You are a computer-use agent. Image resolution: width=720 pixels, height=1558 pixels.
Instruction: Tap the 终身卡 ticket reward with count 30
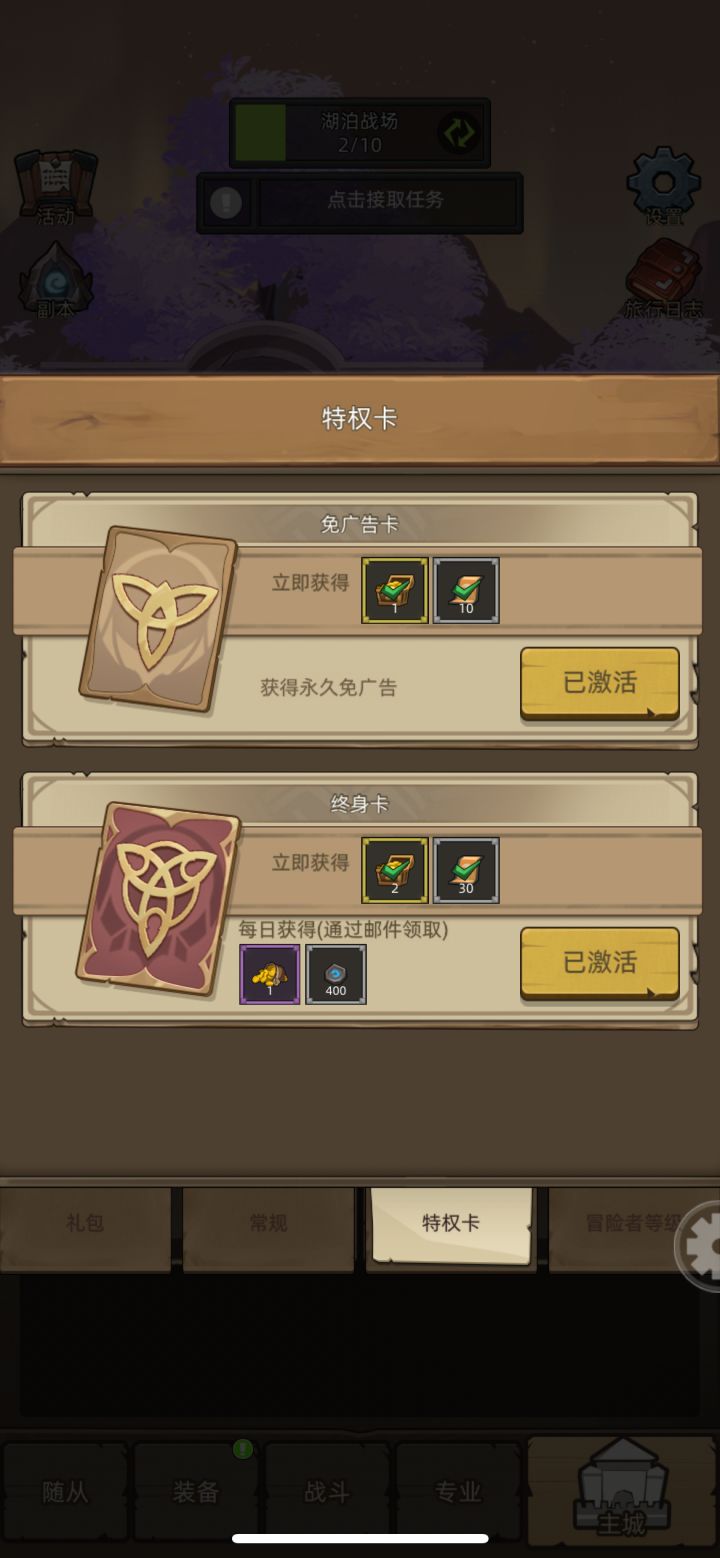pyautogui.click(x=466, y=870)
